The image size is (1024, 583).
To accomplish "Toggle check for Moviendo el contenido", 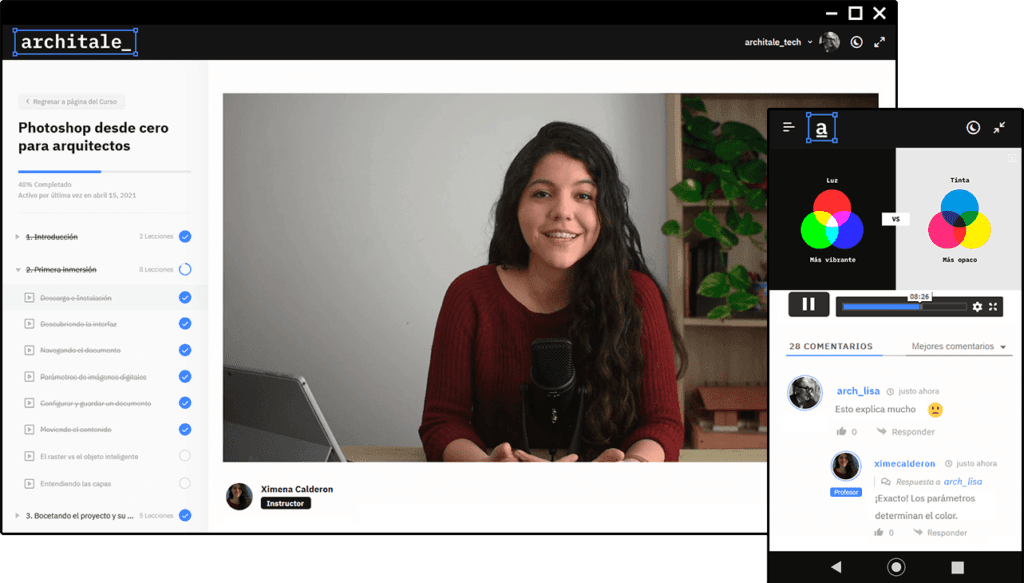I will 185,430.
